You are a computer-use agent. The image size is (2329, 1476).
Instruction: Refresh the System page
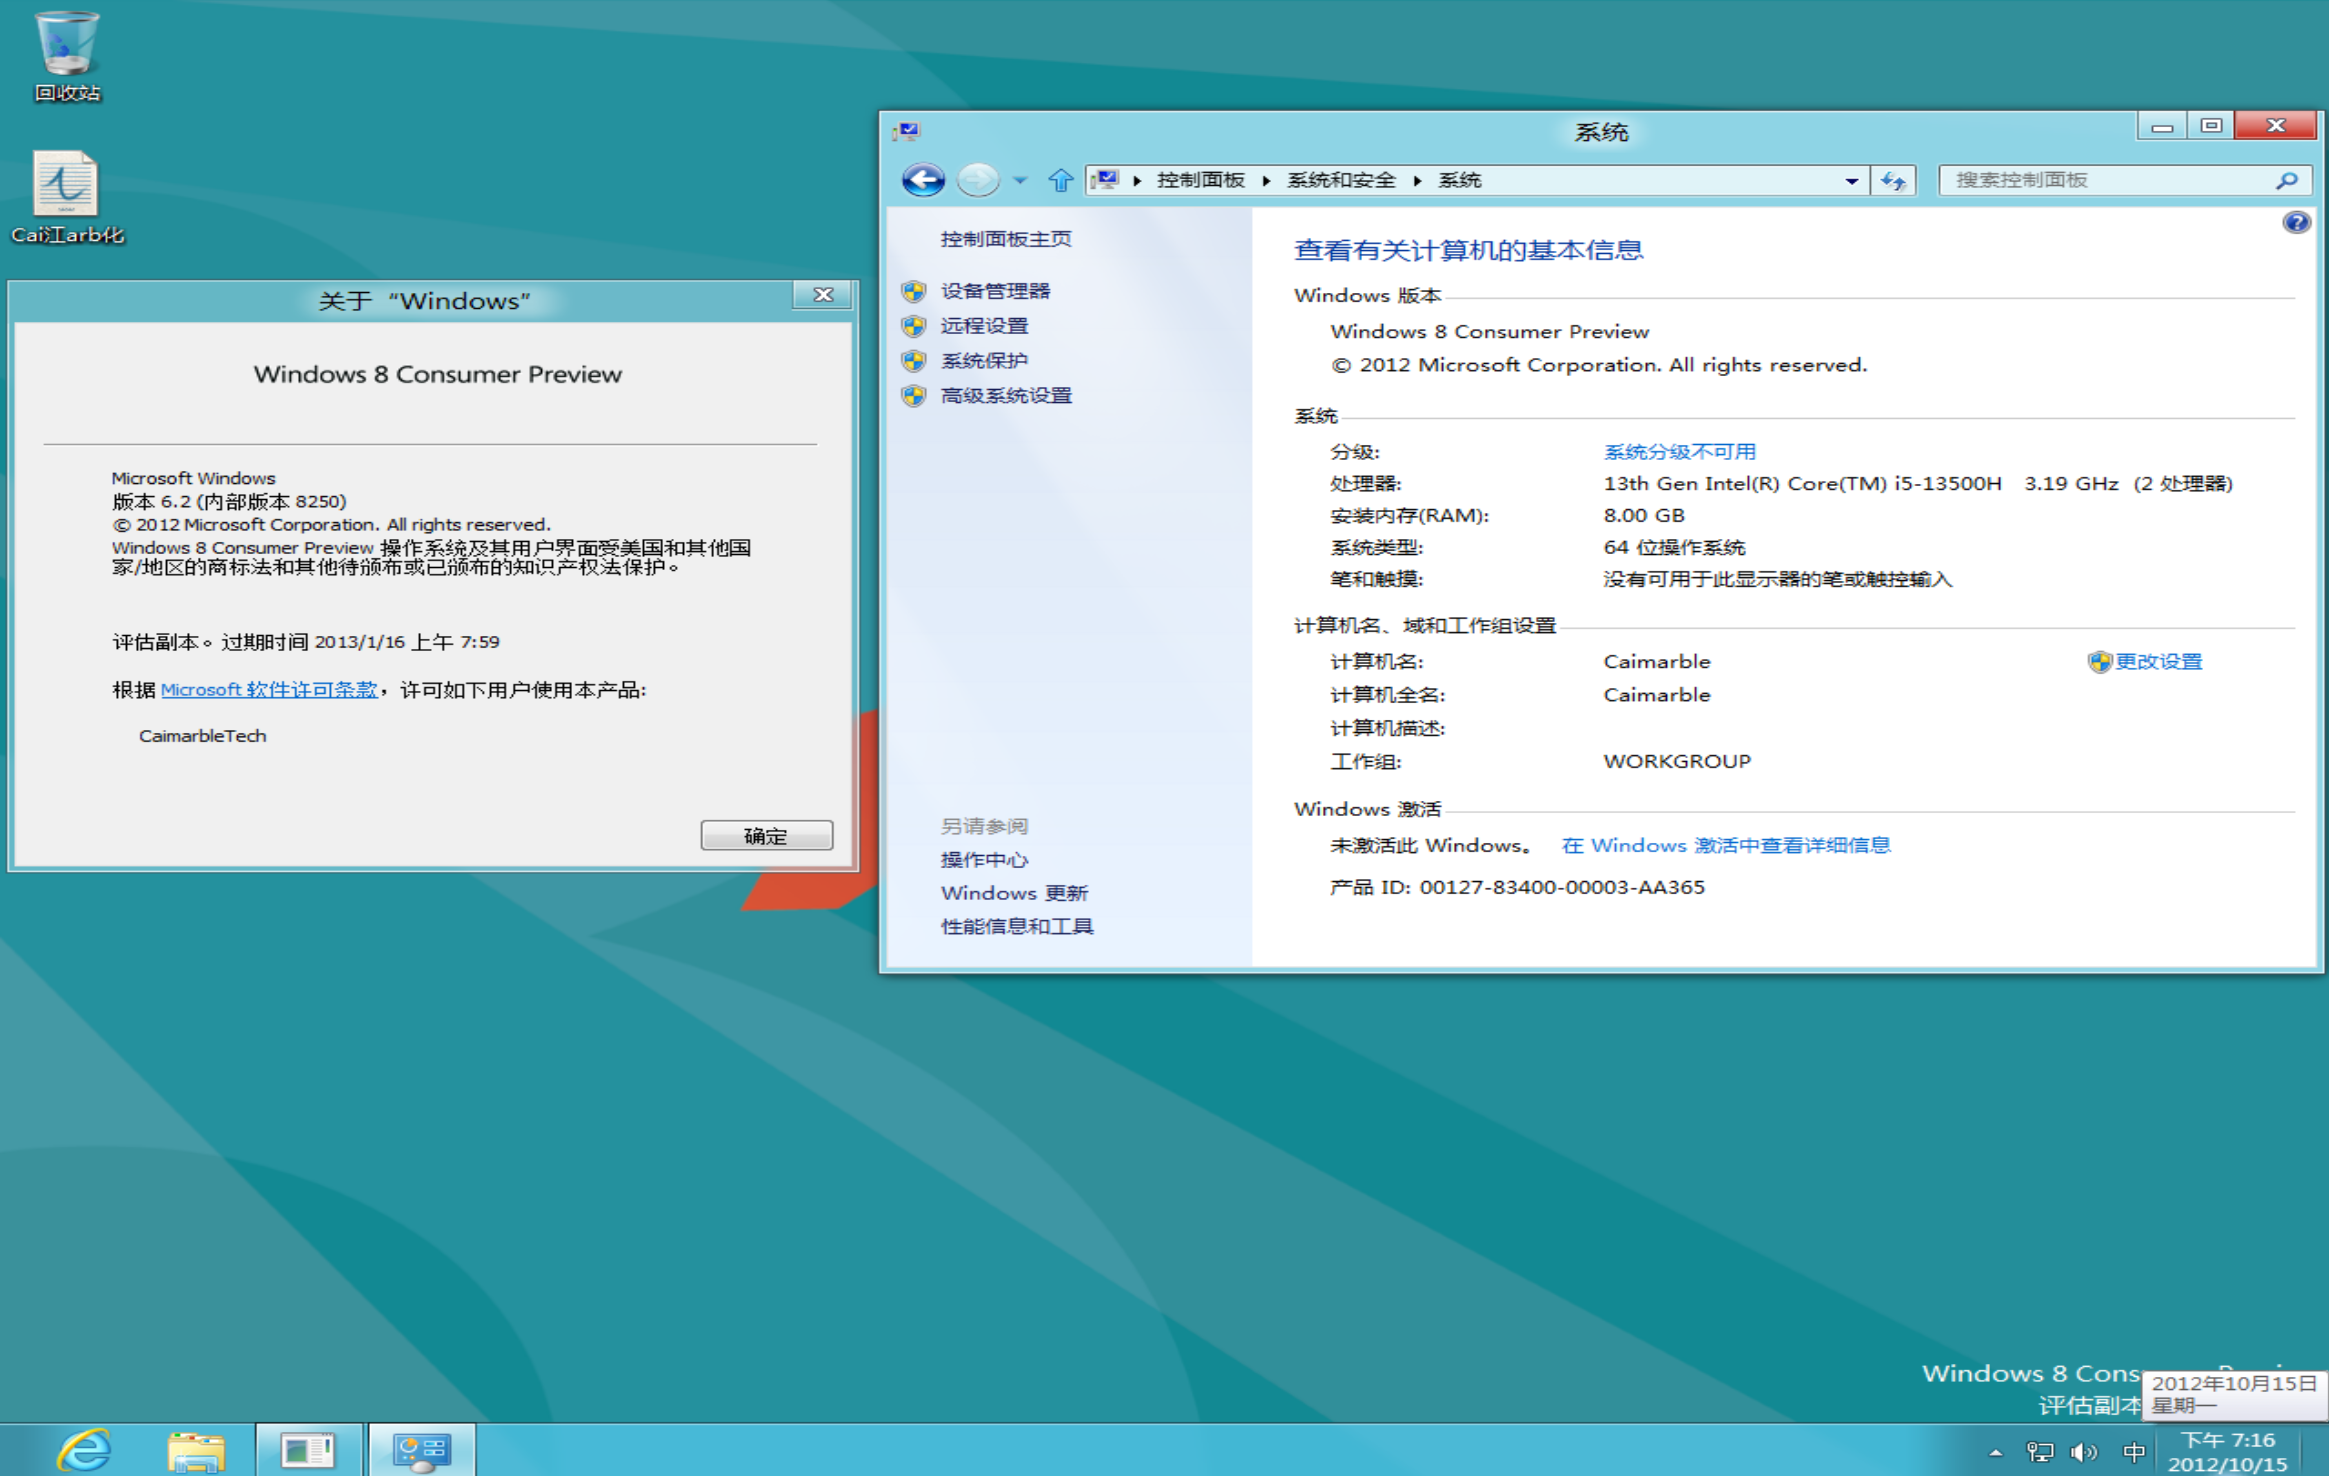pyautogui.click(x=1893, y=180)
